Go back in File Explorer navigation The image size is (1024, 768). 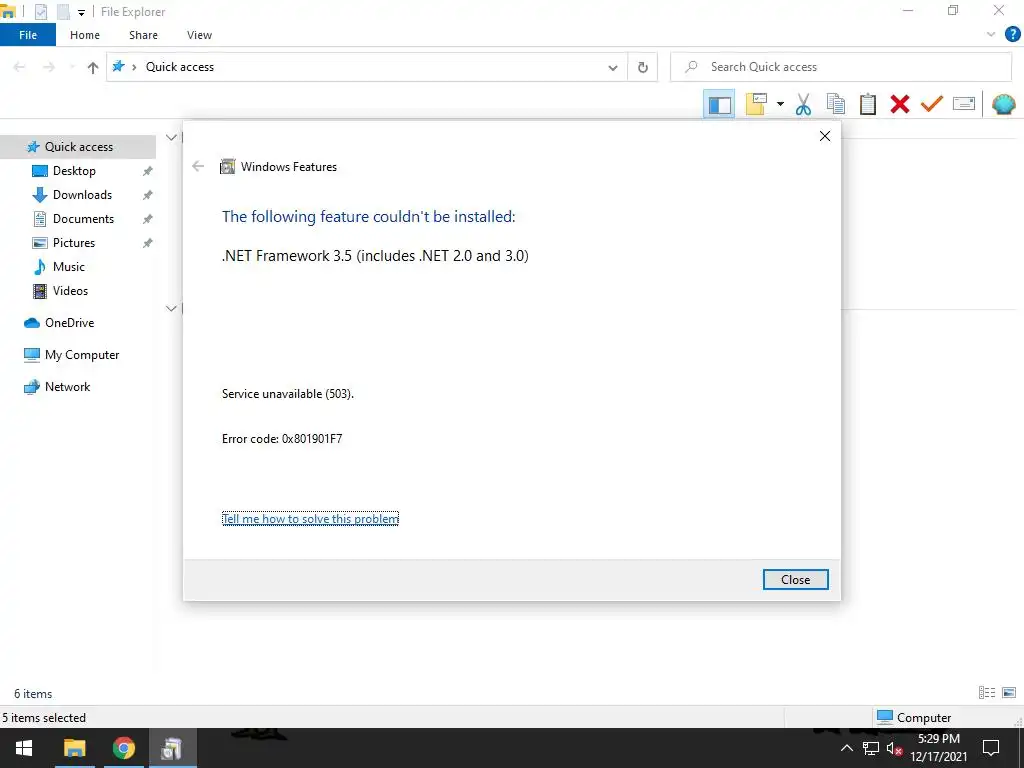(x=20, y=67)
